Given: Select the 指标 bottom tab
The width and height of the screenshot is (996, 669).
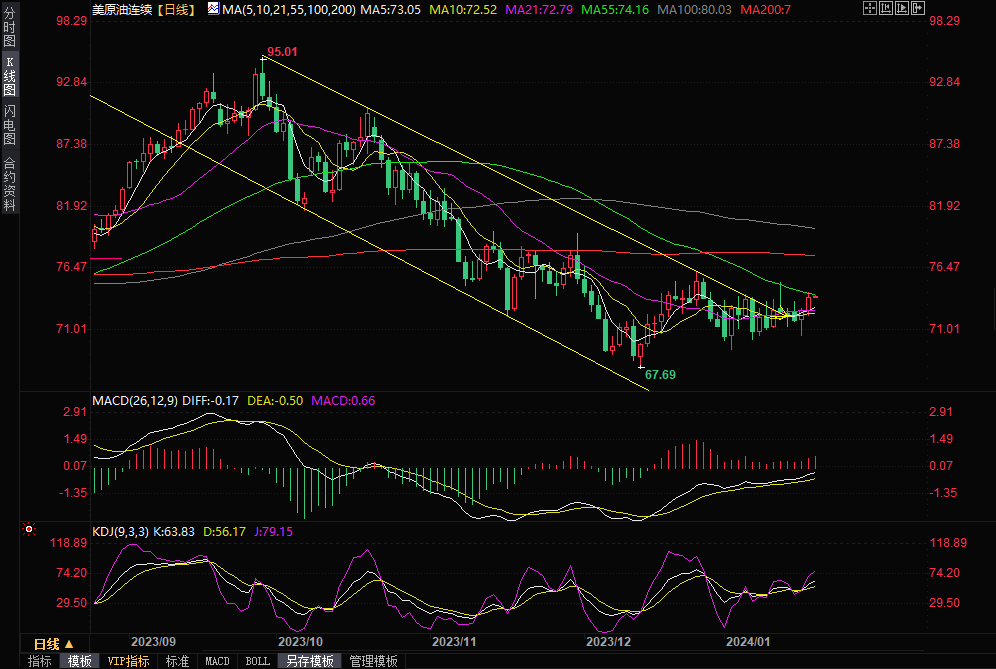Looking at the screenshot, I should pyautogui.click(x=40, y=661).
